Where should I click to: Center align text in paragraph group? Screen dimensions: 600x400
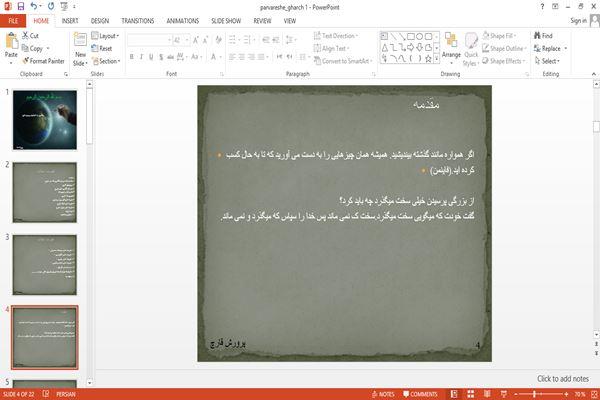click(x=241, y=57)
